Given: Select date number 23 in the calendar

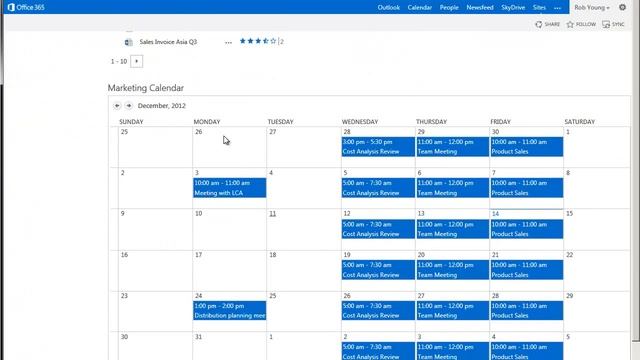Looking at the screenshot, I should (124, 296).
